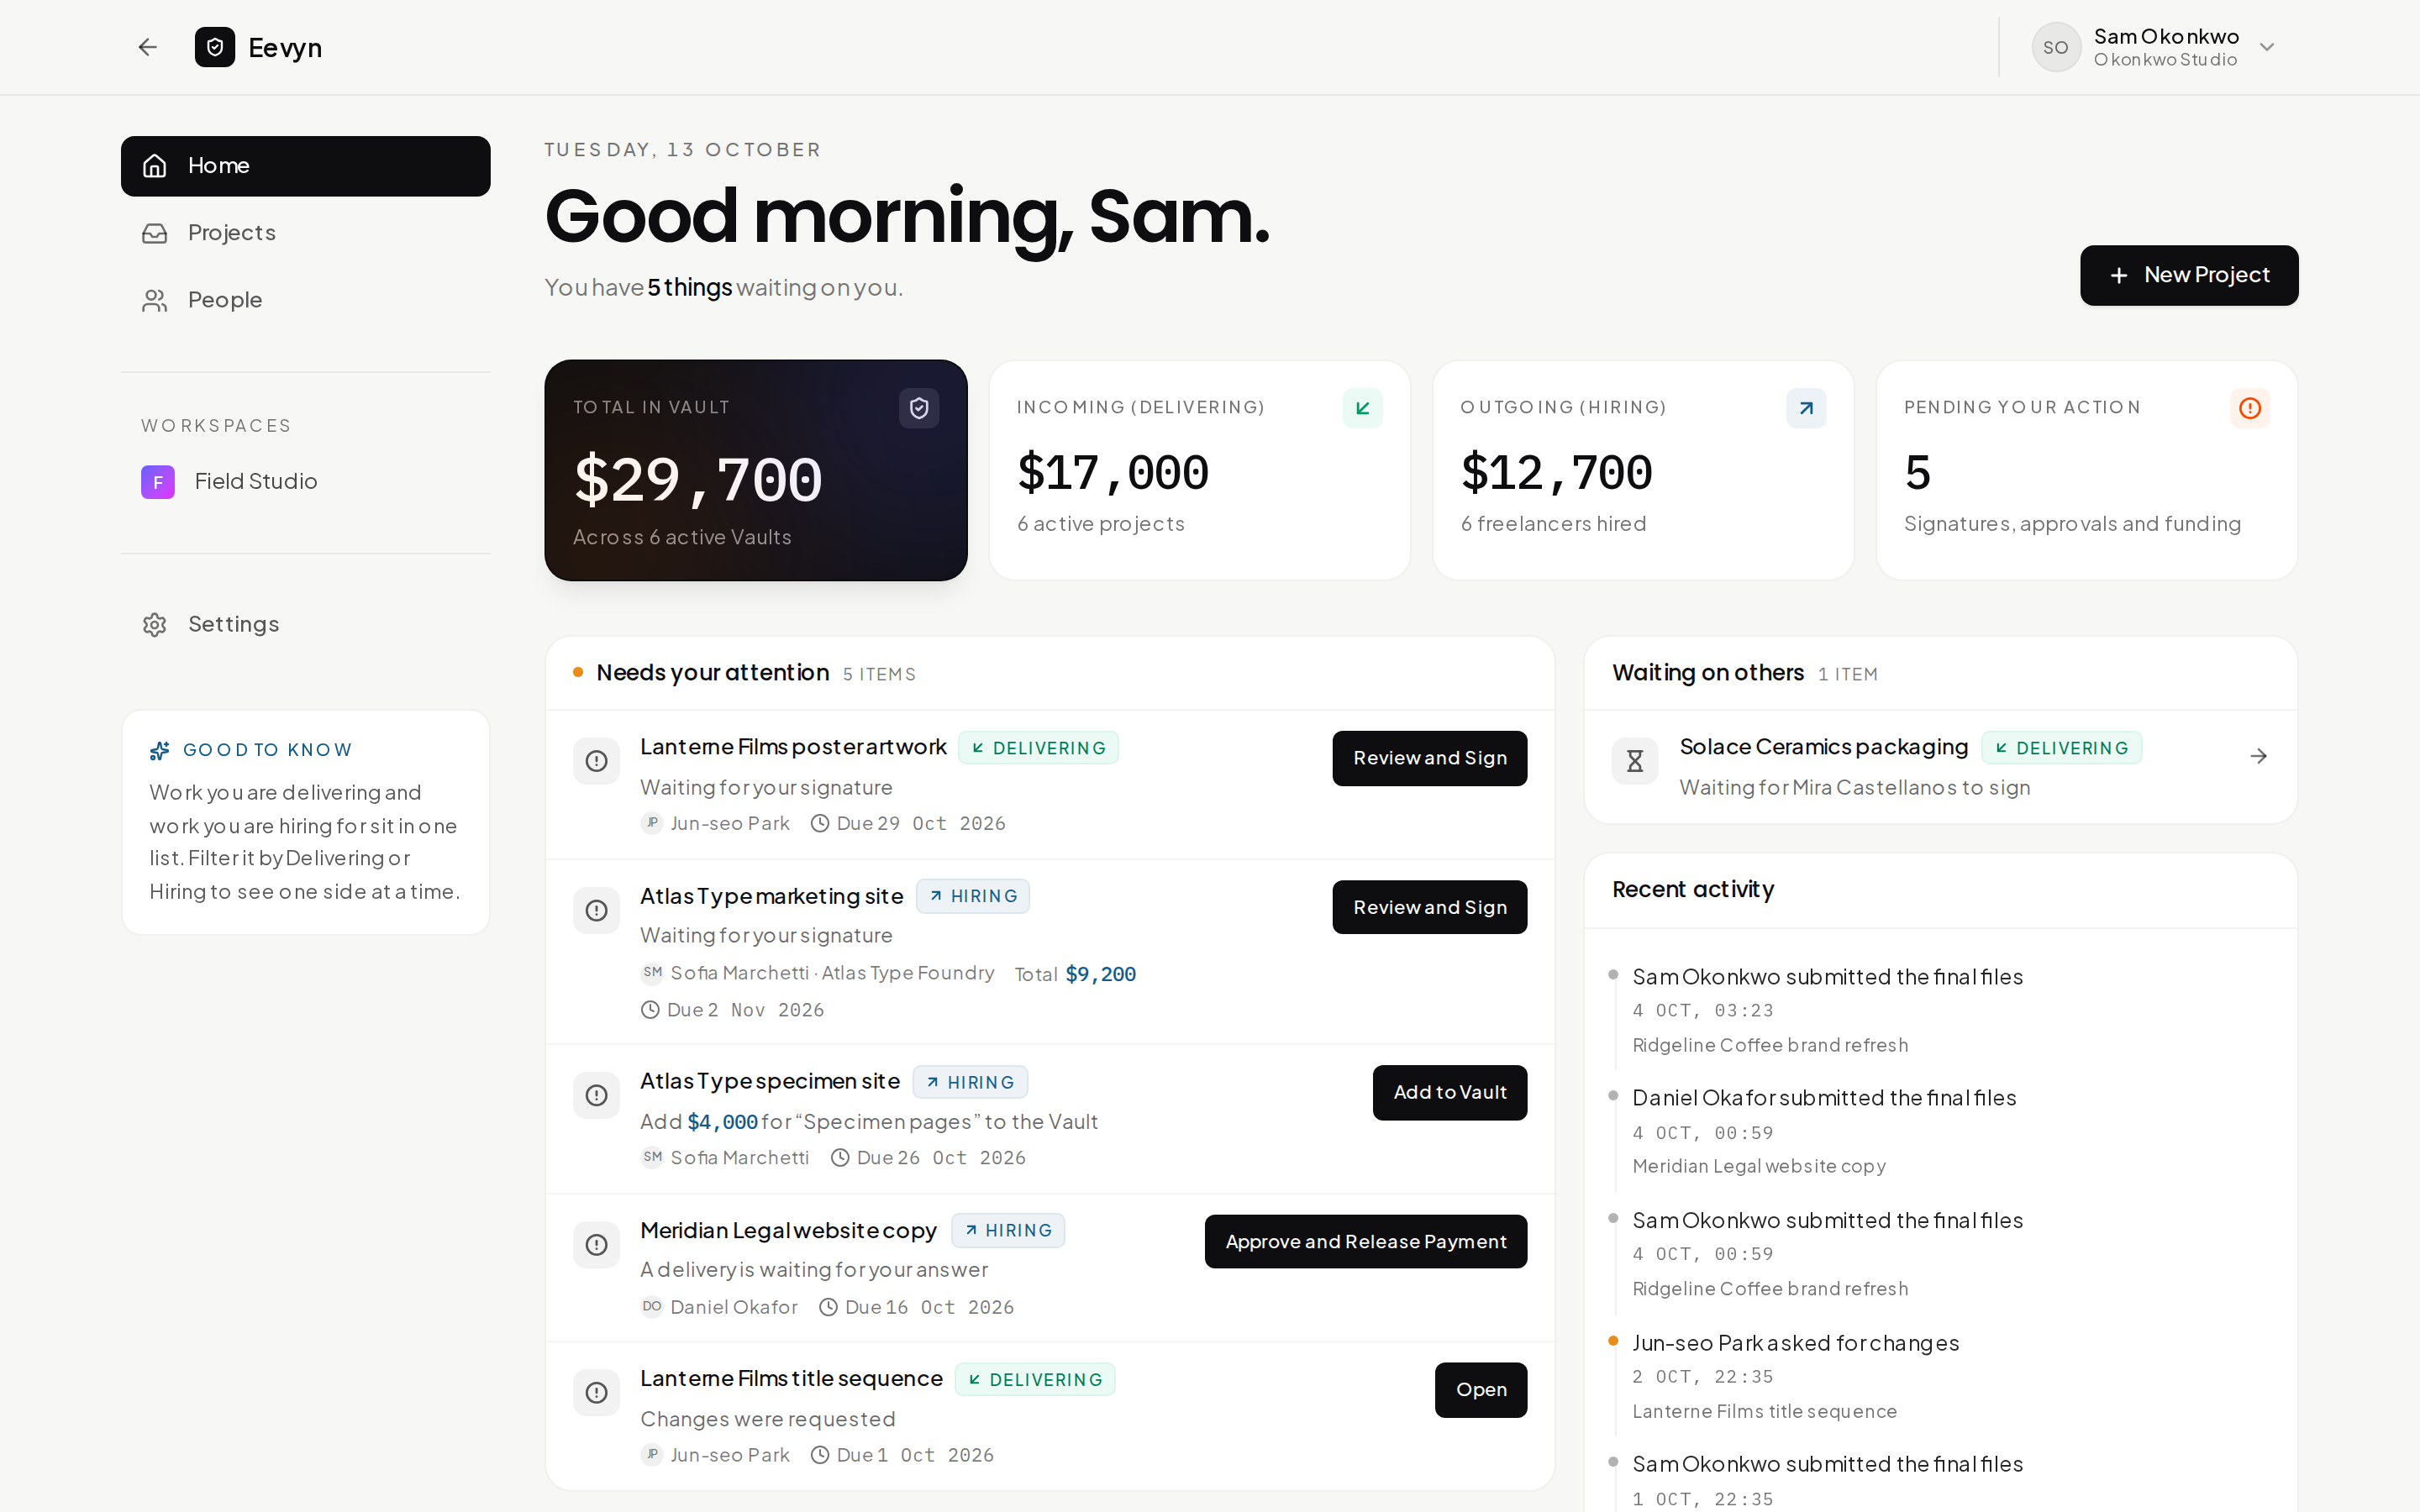Click Review and Sign for Lanterne Films poster
Viewport: 2420px width, 1512px height.
(x=1429, y=758)
